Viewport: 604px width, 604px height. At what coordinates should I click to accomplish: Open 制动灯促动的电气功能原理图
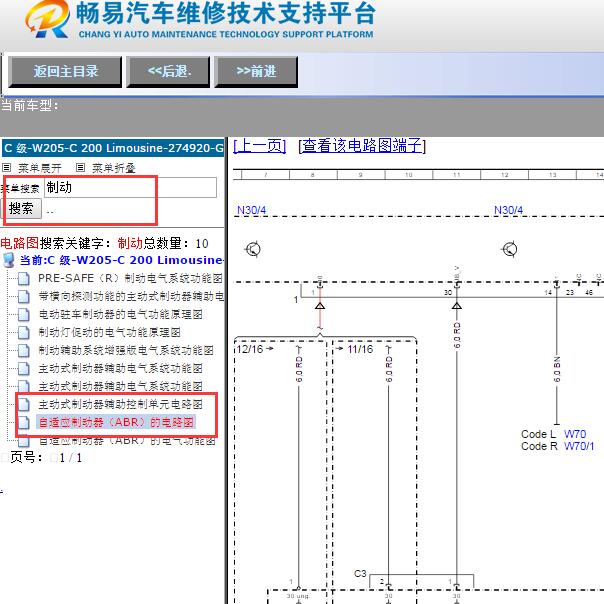click(x=109, y=332)
